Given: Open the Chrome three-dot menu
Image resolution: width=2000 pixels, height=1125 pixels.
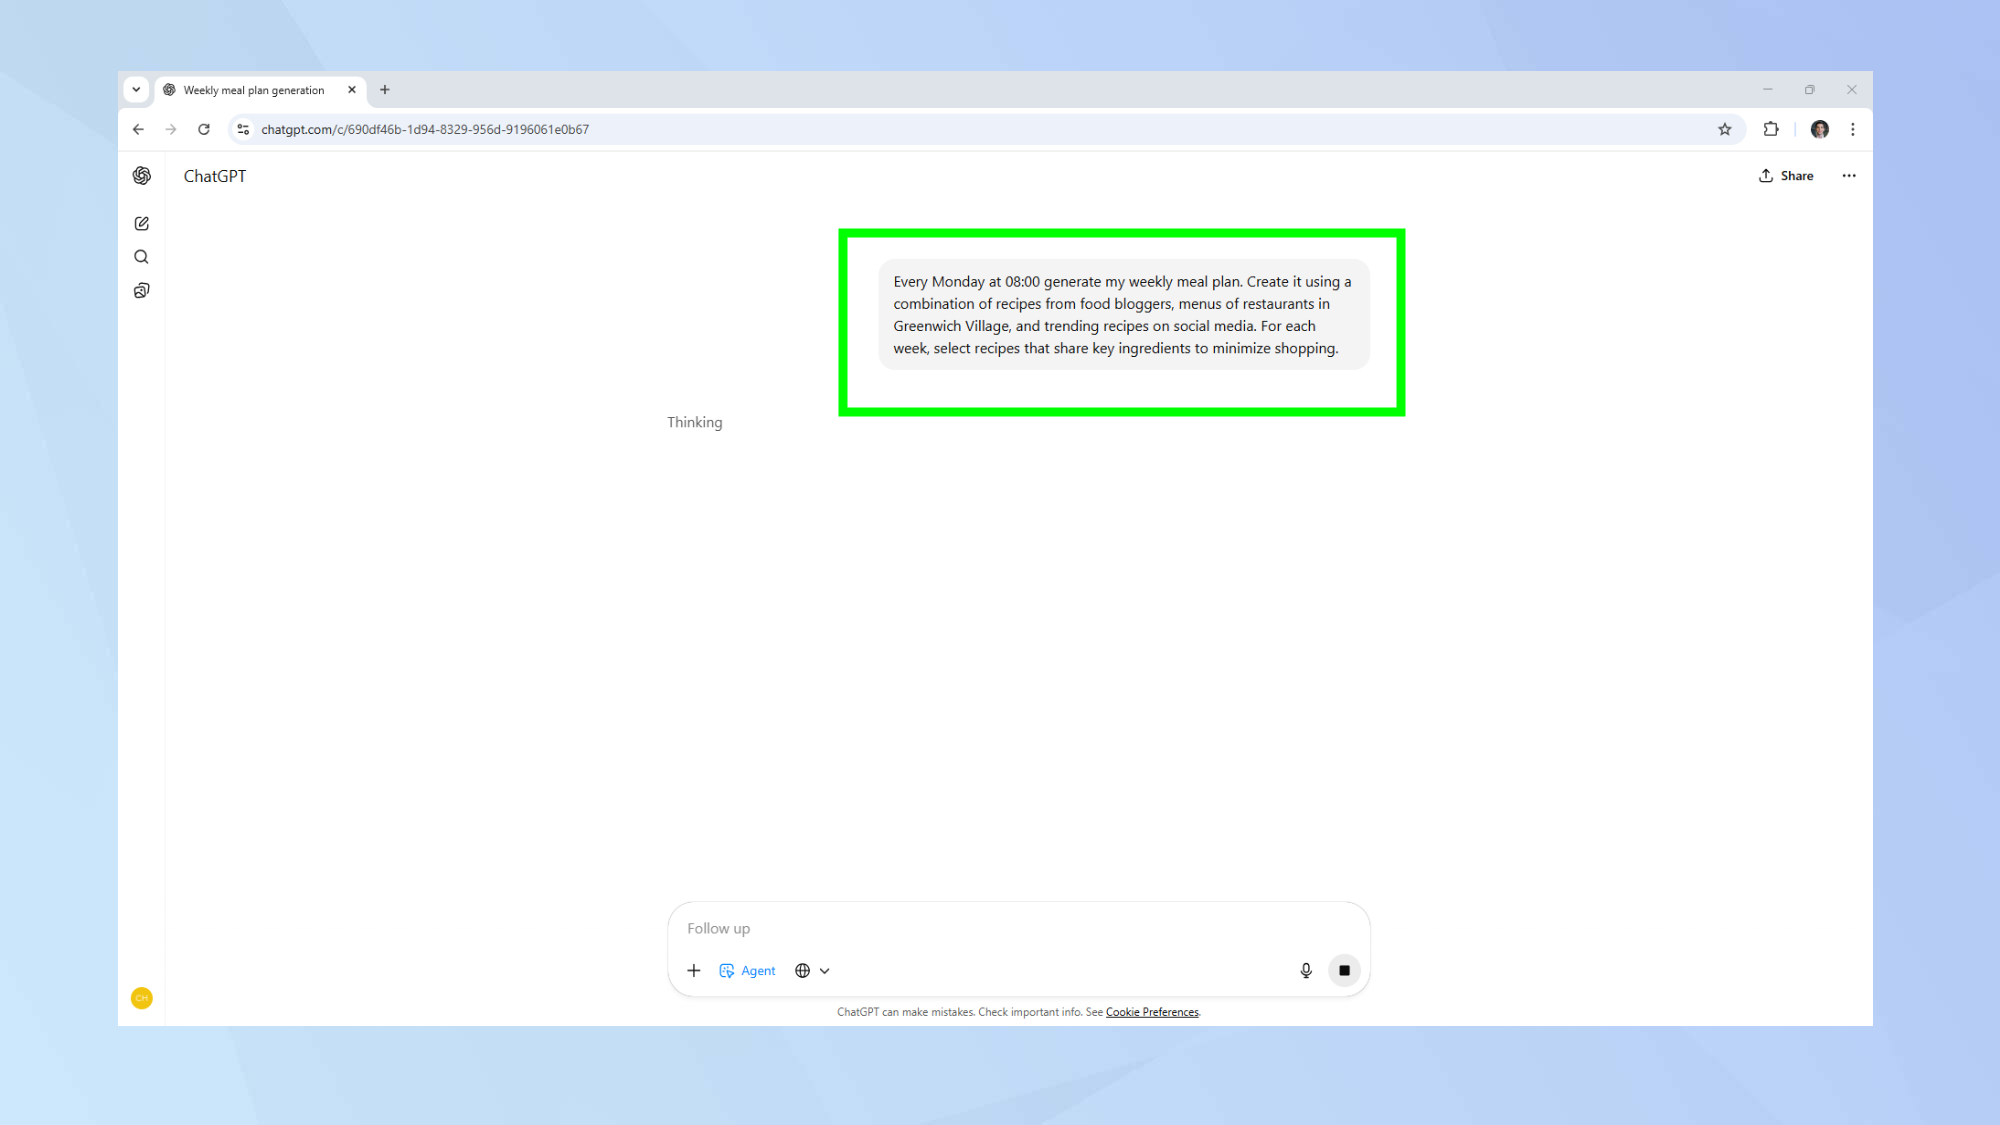Looking at the screenshot, I should coord(1854,129).
